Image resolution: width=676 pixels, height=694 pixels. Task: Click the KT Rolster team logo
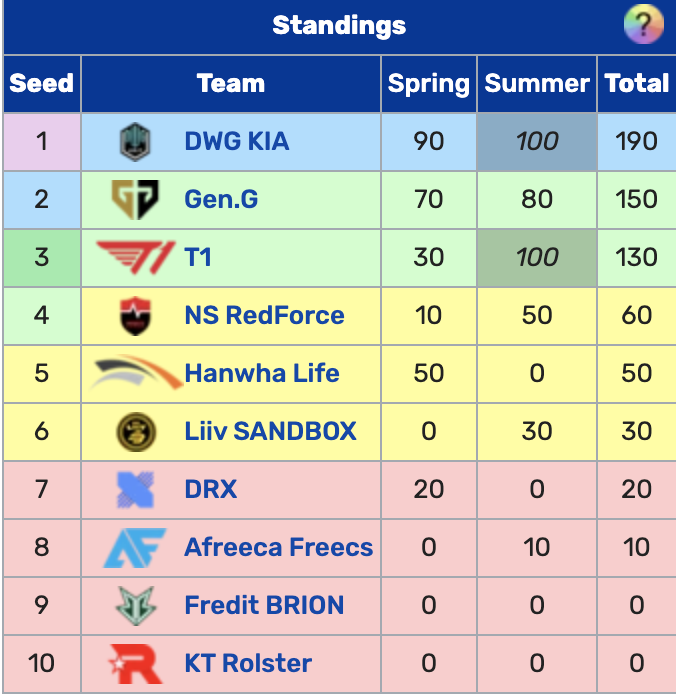click(134, 663)
